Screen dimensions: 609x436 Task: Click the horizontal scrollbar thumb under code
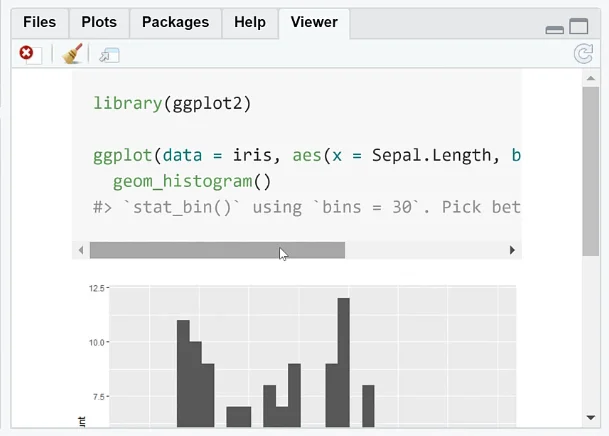(217, 250)
